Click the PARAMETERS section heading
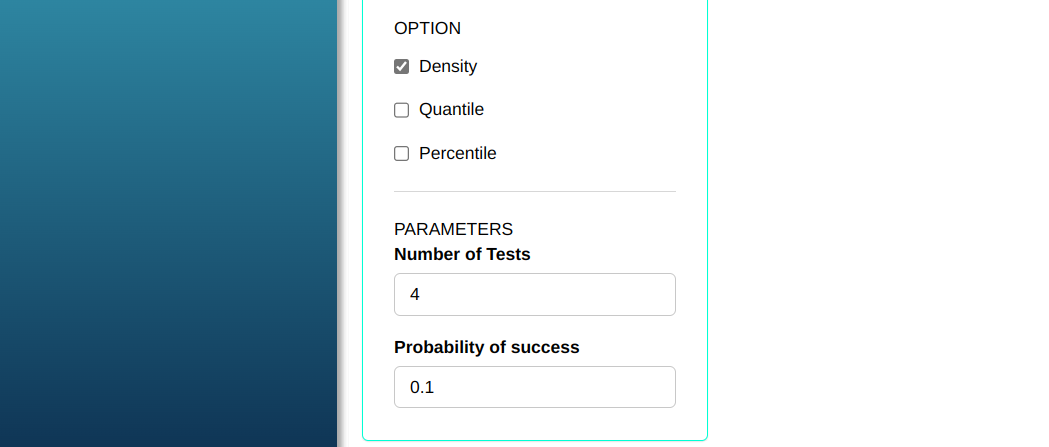This screenshot has height=447, width=1049. pyautogui.click(x=453, y=230)
